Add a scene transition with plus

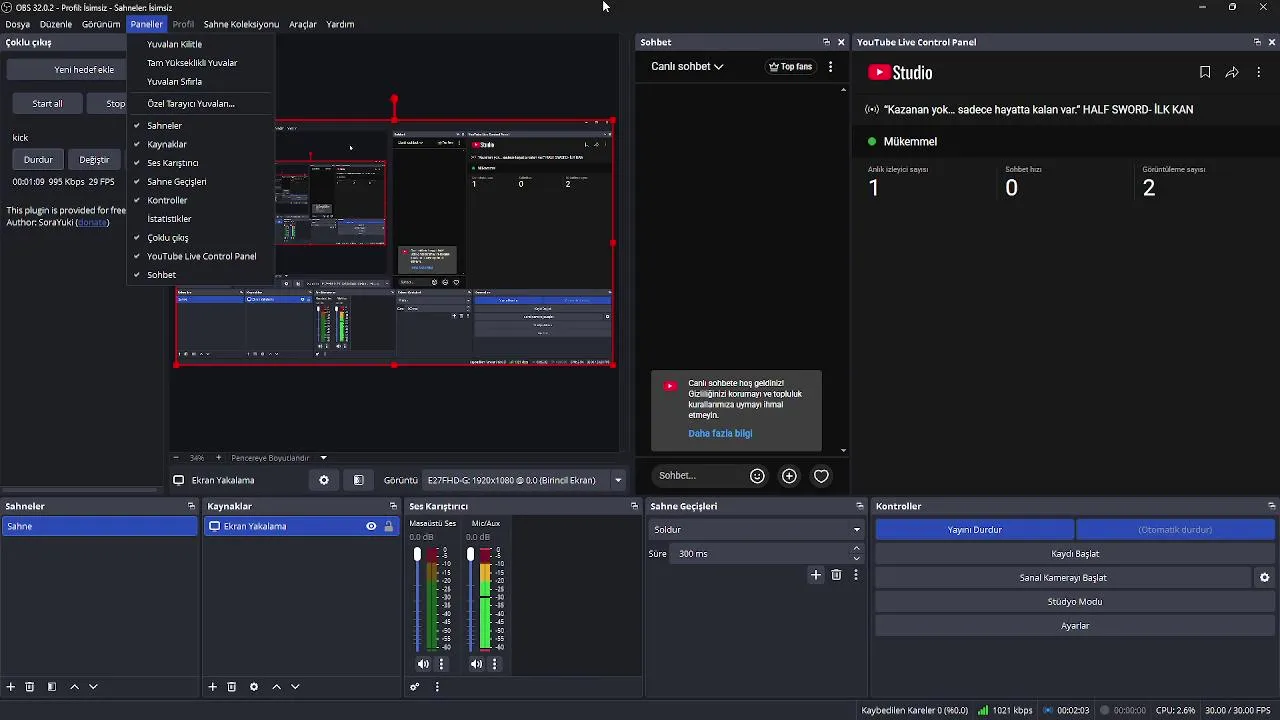click(816, 575)
